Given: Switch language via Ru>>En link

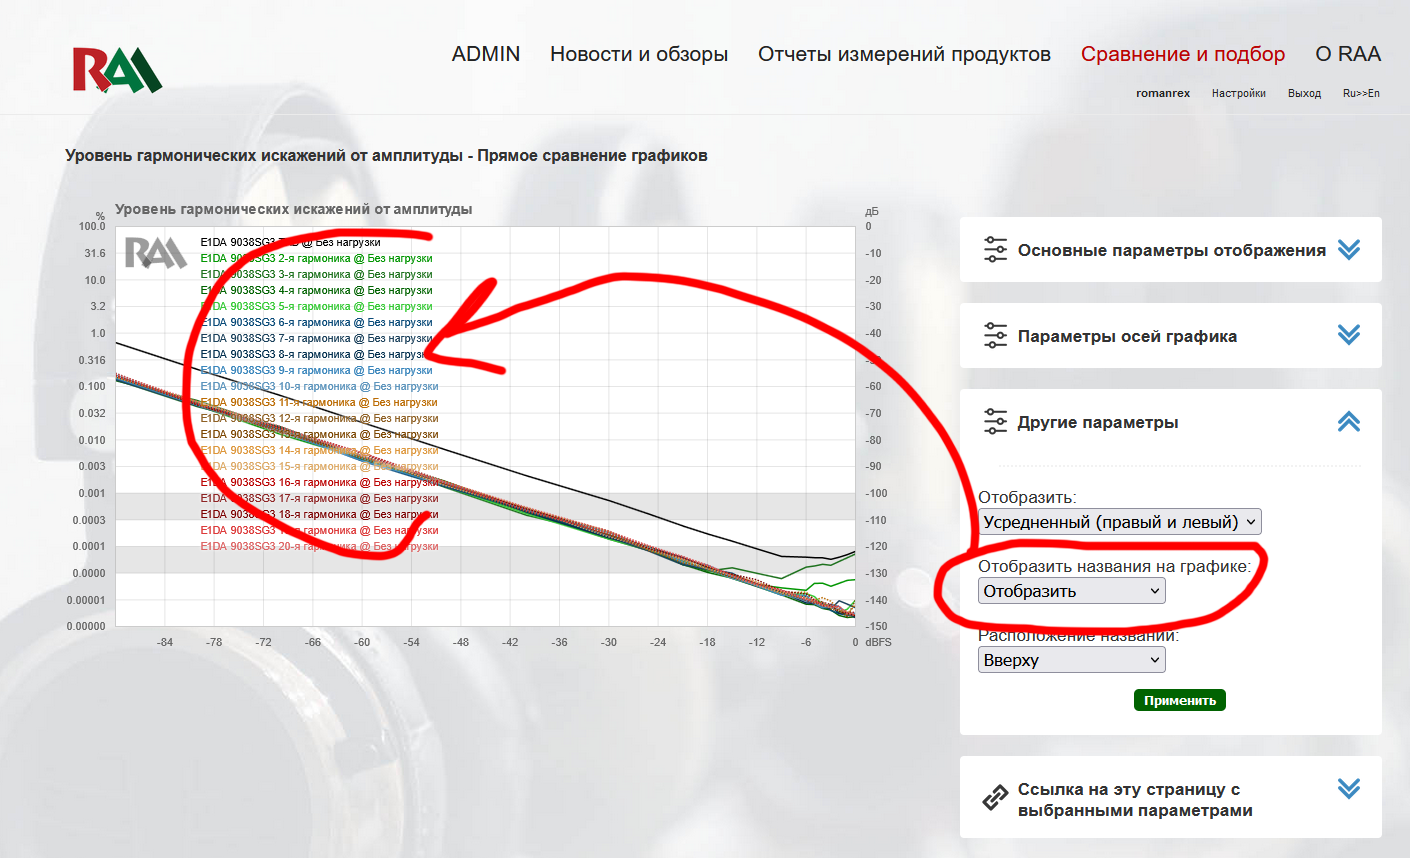Looking at the screenshot, I should tap(1361, 93).
